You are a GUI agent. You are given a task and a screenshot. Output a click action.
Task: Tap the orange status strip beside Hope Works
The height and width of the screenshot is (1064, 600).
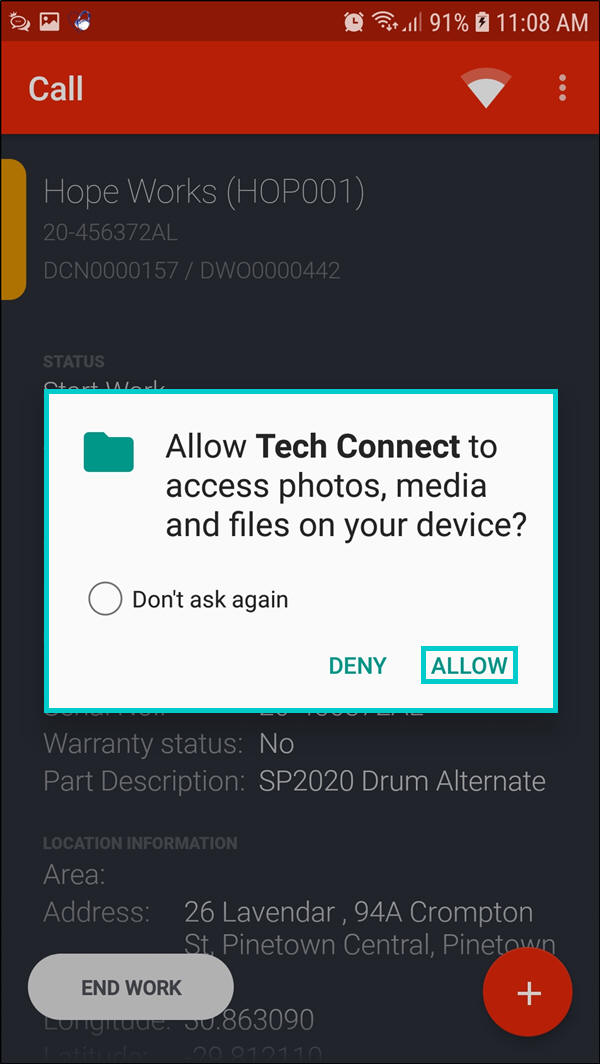(13, 229)
